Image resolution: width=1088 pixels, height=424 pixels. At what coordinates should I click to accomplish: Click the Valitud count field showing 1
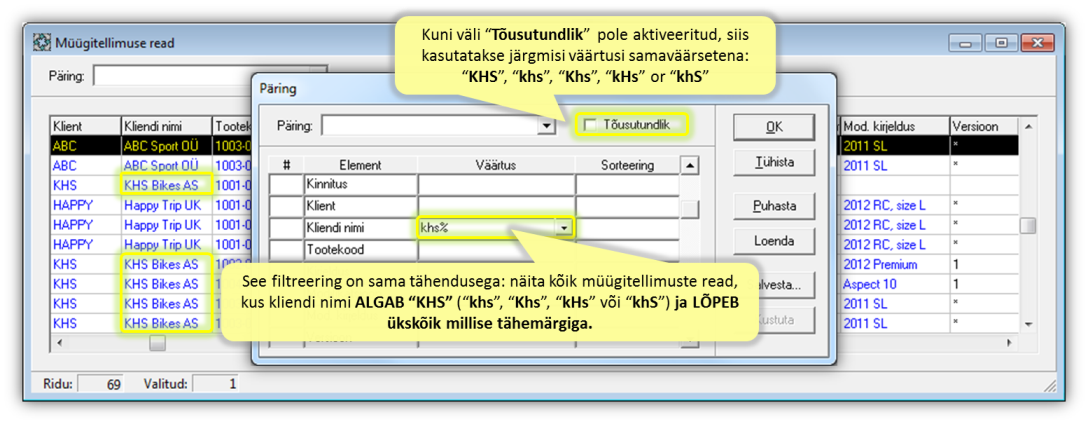point(215,383)
